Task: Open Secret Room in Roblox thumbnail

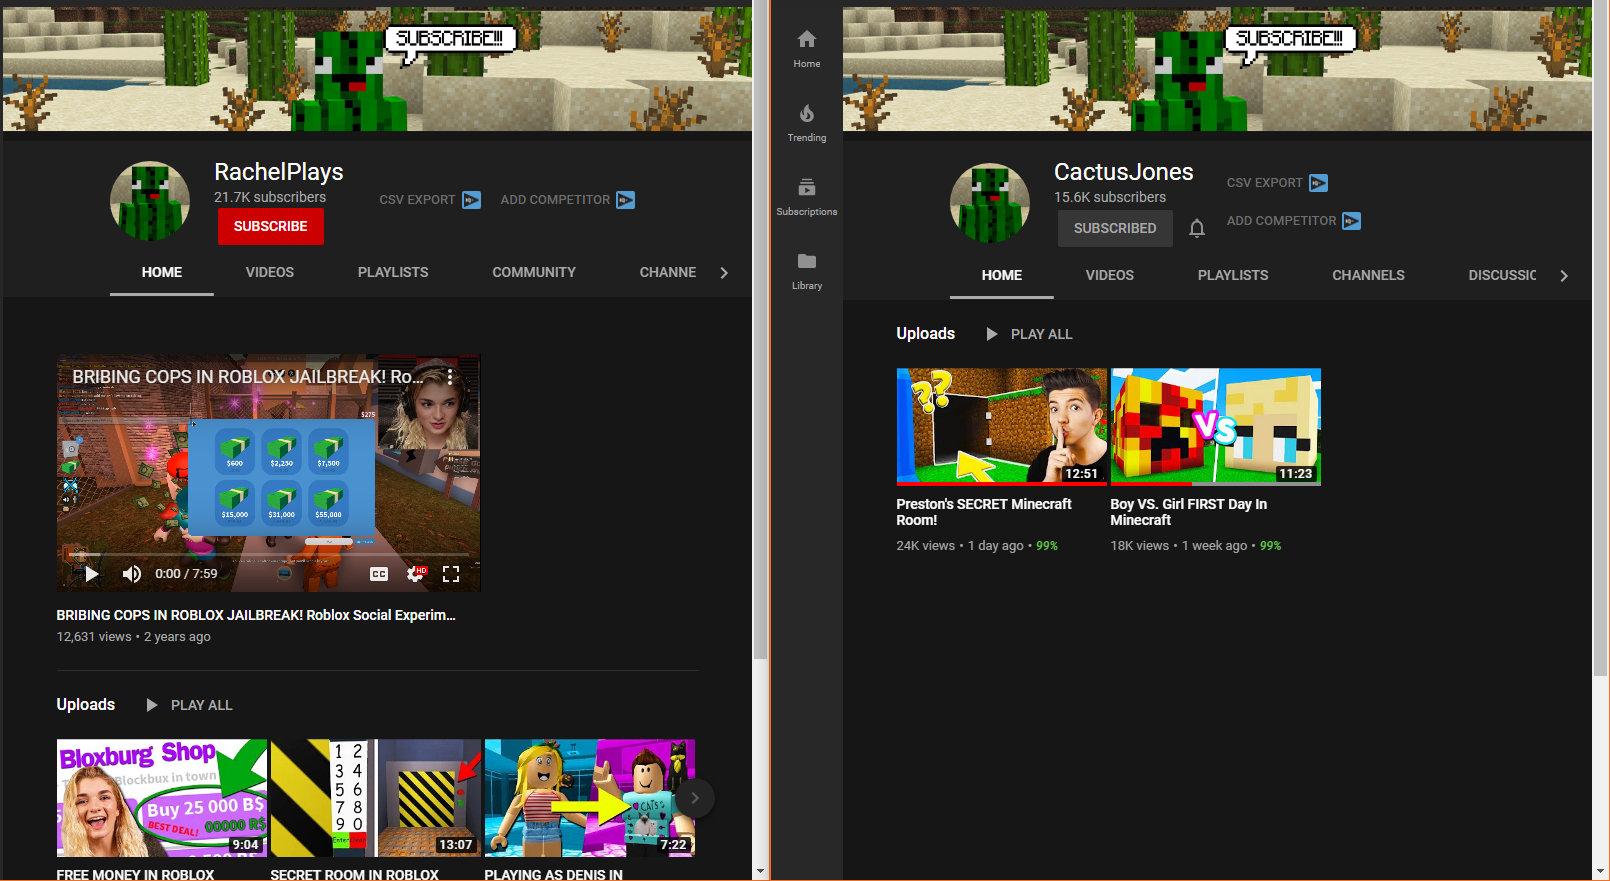Action: (376, 798)
